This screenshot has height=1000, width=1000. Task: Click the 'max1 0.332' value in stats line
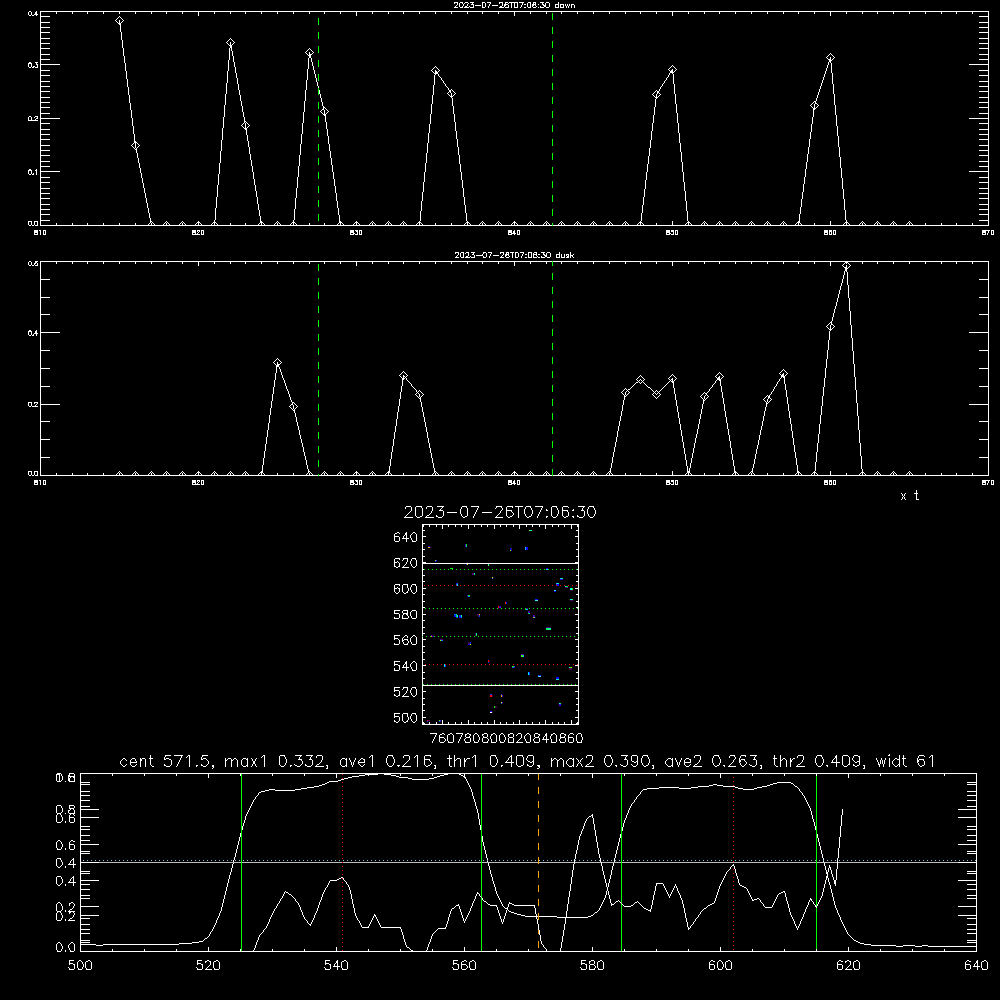(274, 761)
